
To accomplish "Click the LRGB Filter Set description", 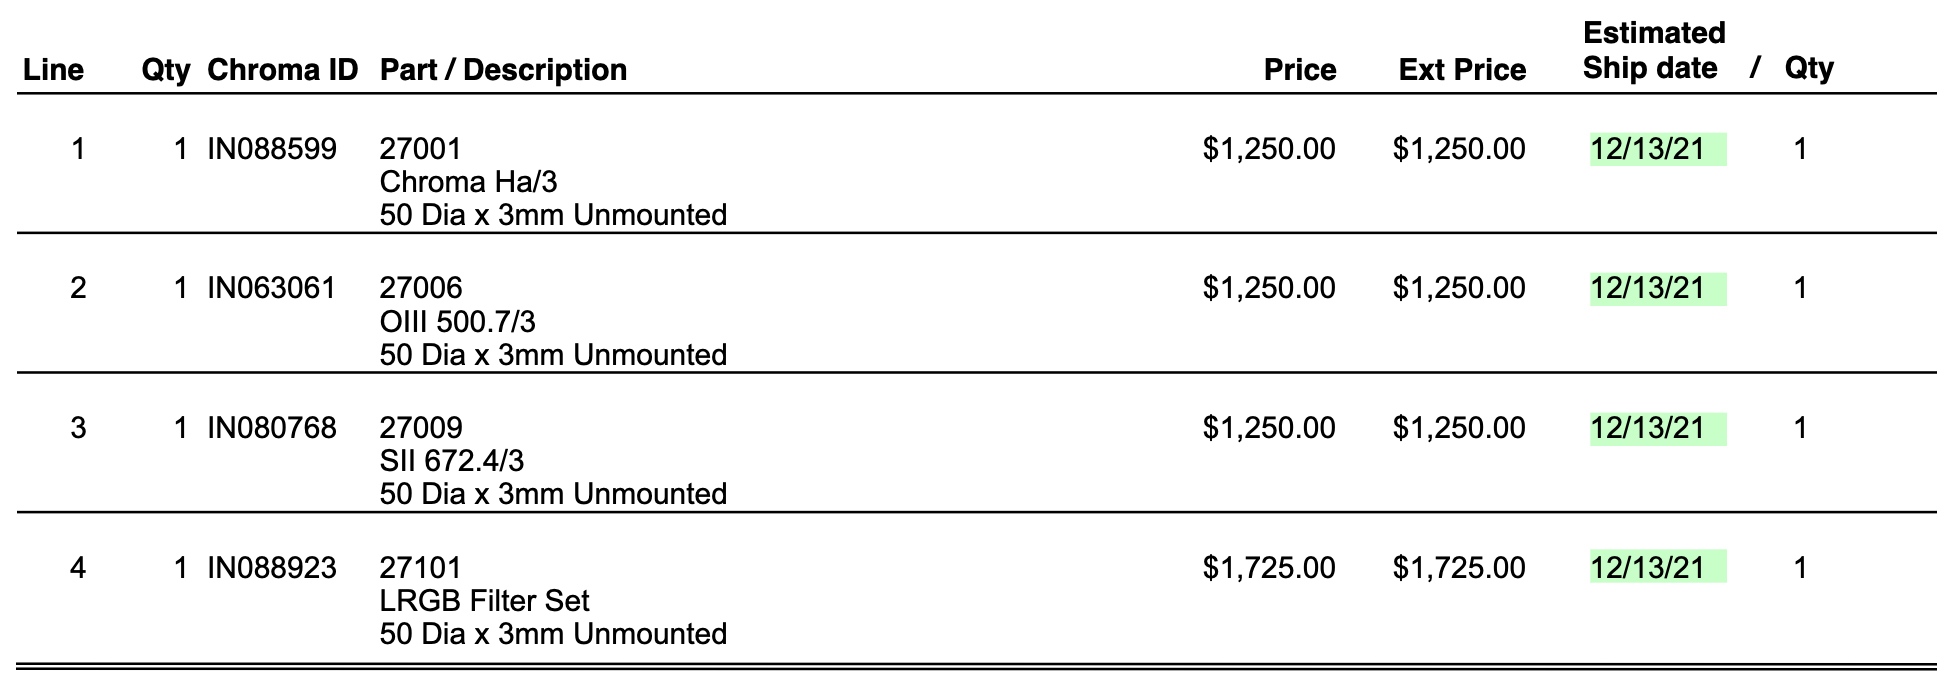I will (485, 601).
